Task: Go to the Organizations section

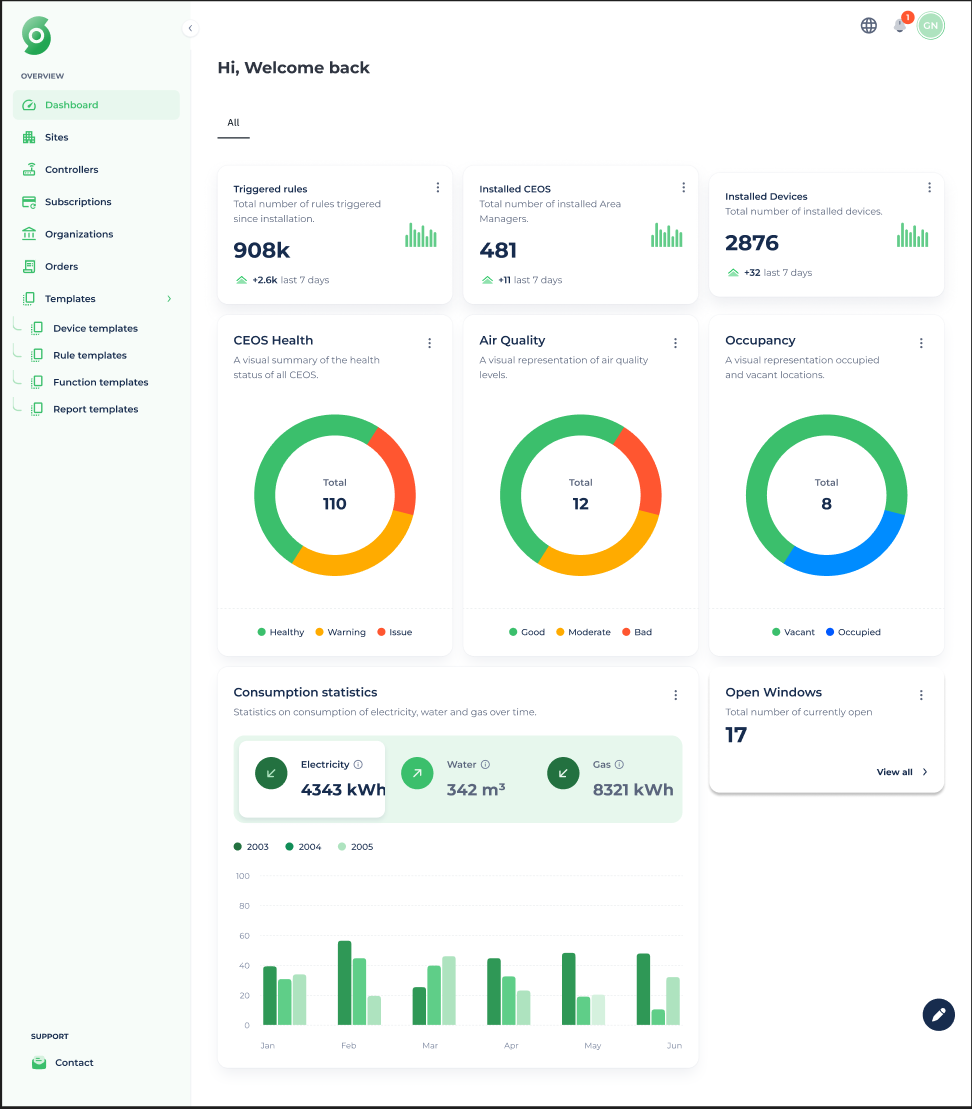Action: (80, 233)
